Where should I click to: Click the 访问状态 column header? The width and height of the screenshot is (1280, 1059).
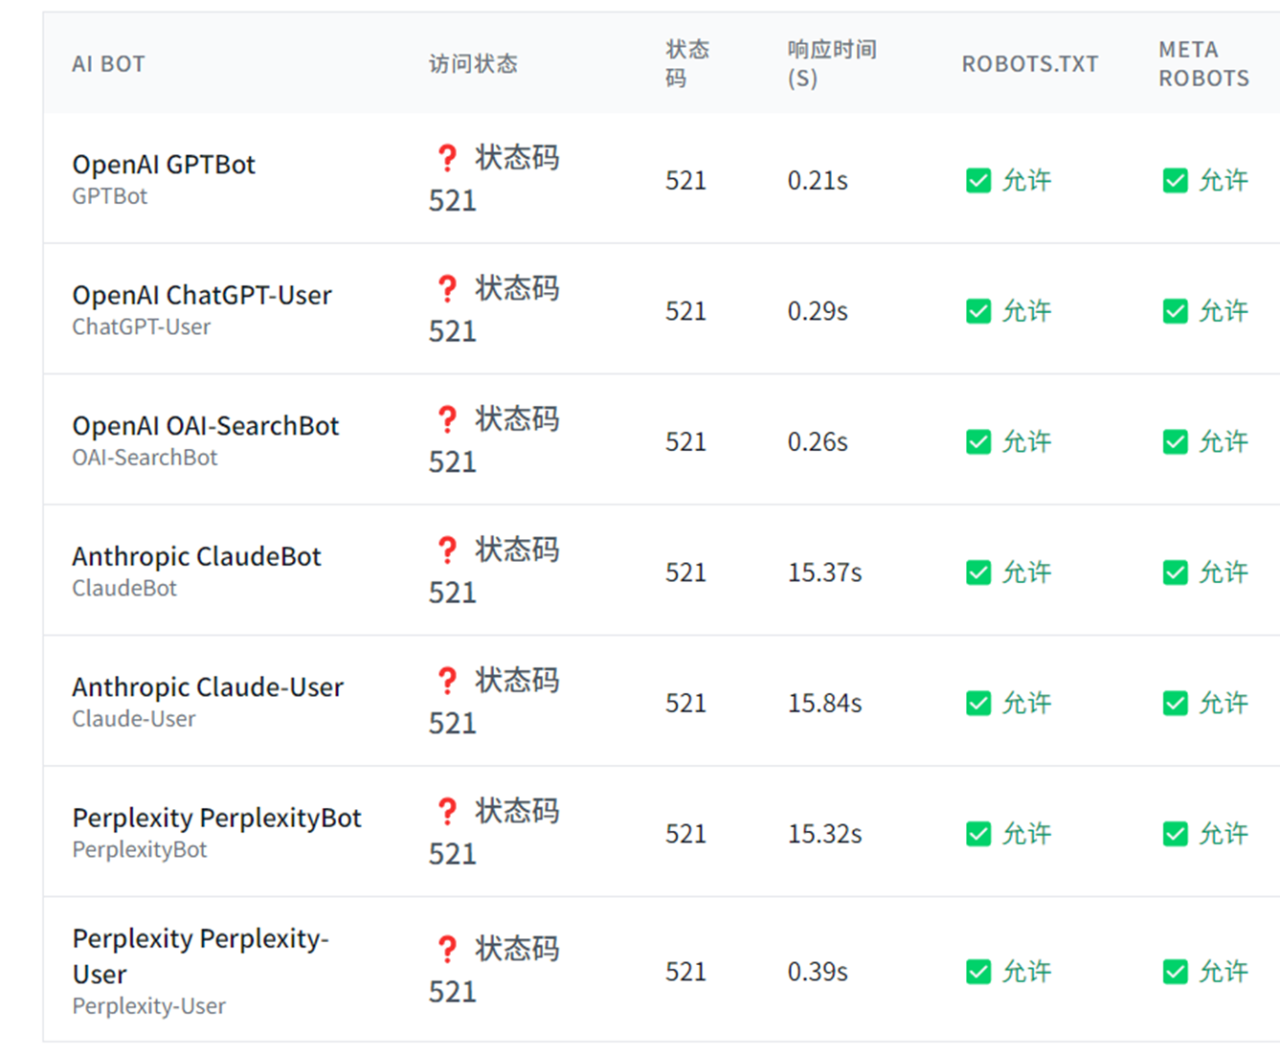(473, 64)
